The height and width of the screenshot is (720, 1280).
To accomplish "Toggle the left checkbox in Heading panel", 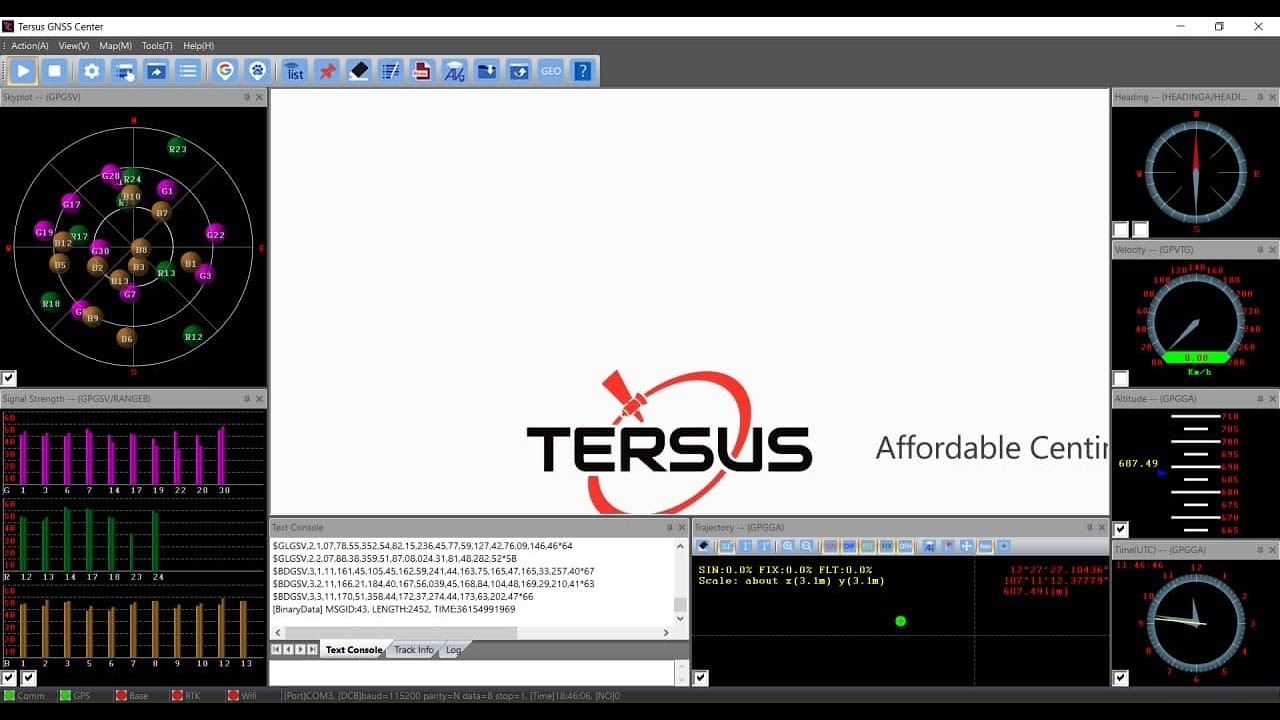I will 1121,230.
